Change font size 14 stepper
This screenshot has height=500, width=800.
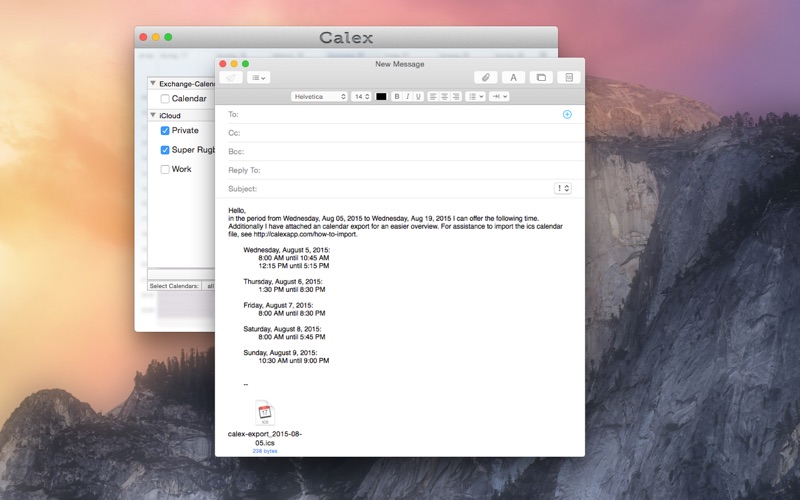pos(361,96)
